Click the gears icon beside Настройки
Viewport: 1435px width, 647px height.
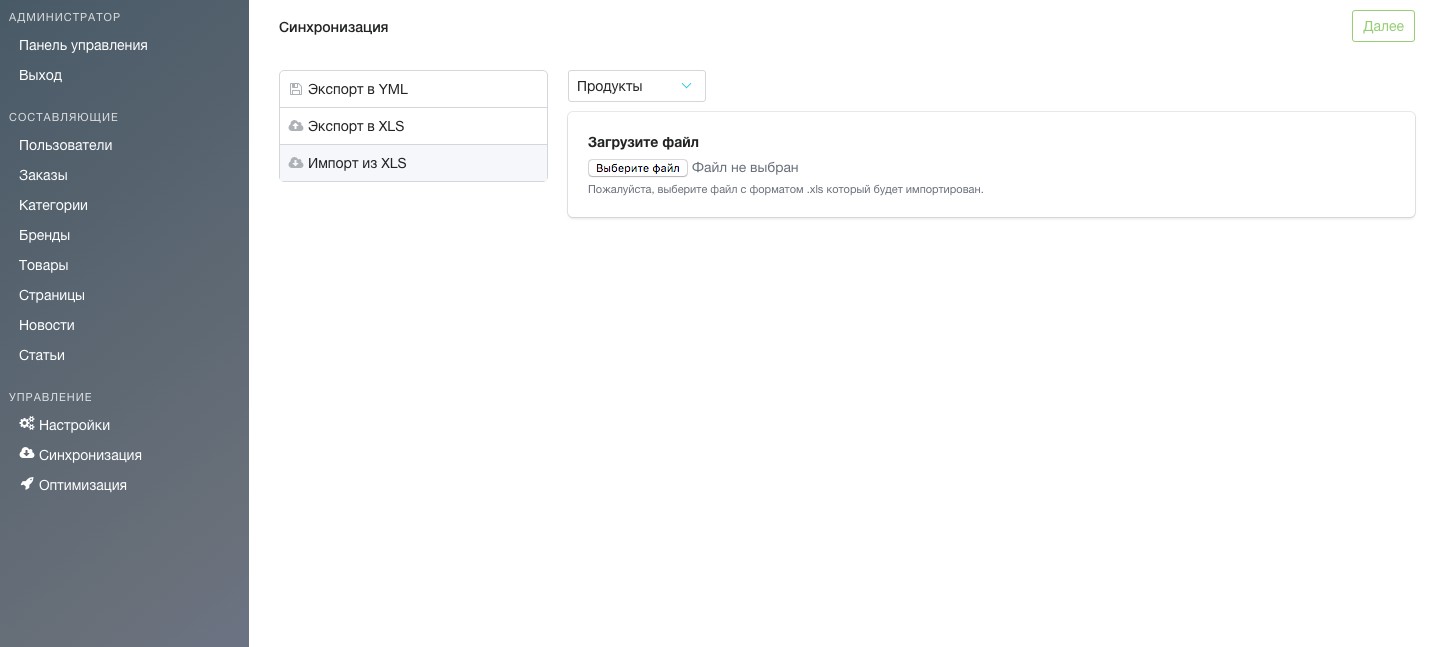point(27,424)
